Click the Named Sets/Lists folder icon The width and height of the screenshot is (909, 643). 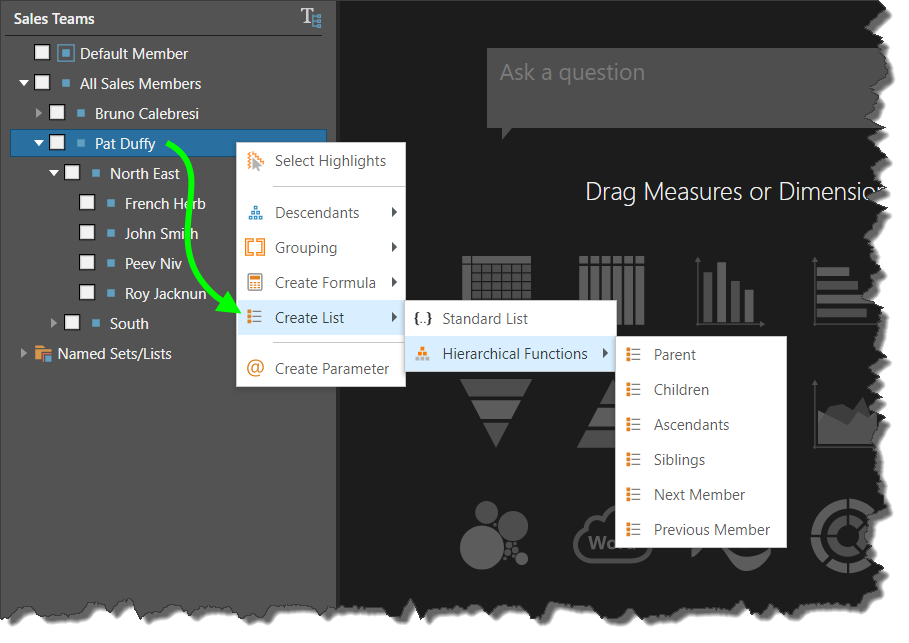[43, 353]
